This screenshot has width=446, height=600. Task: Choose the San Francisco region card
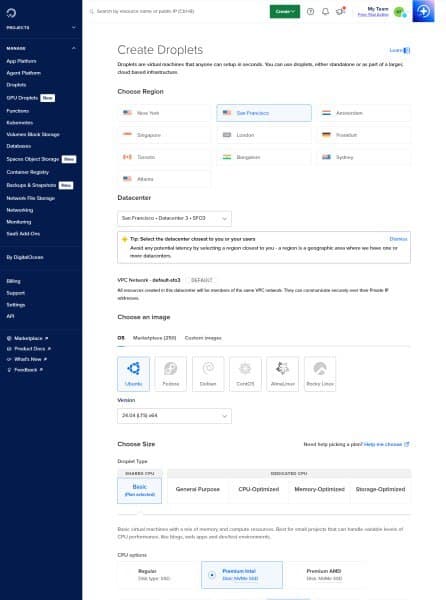coord(264,113)
